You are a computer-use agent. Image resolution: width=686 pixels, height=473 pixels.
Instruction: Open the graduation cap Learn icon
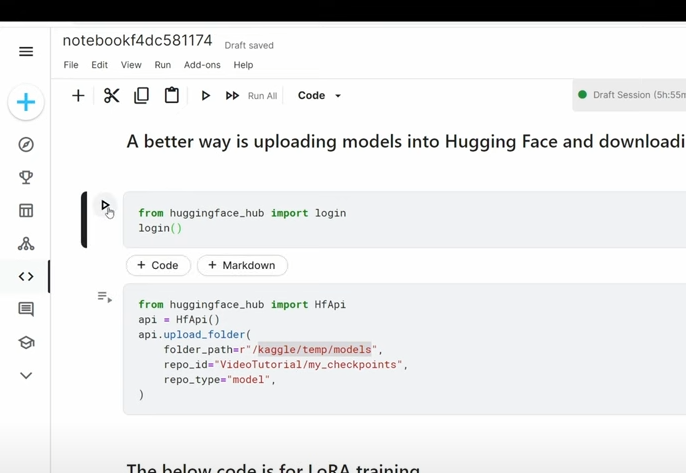click(x=26, y=343)
